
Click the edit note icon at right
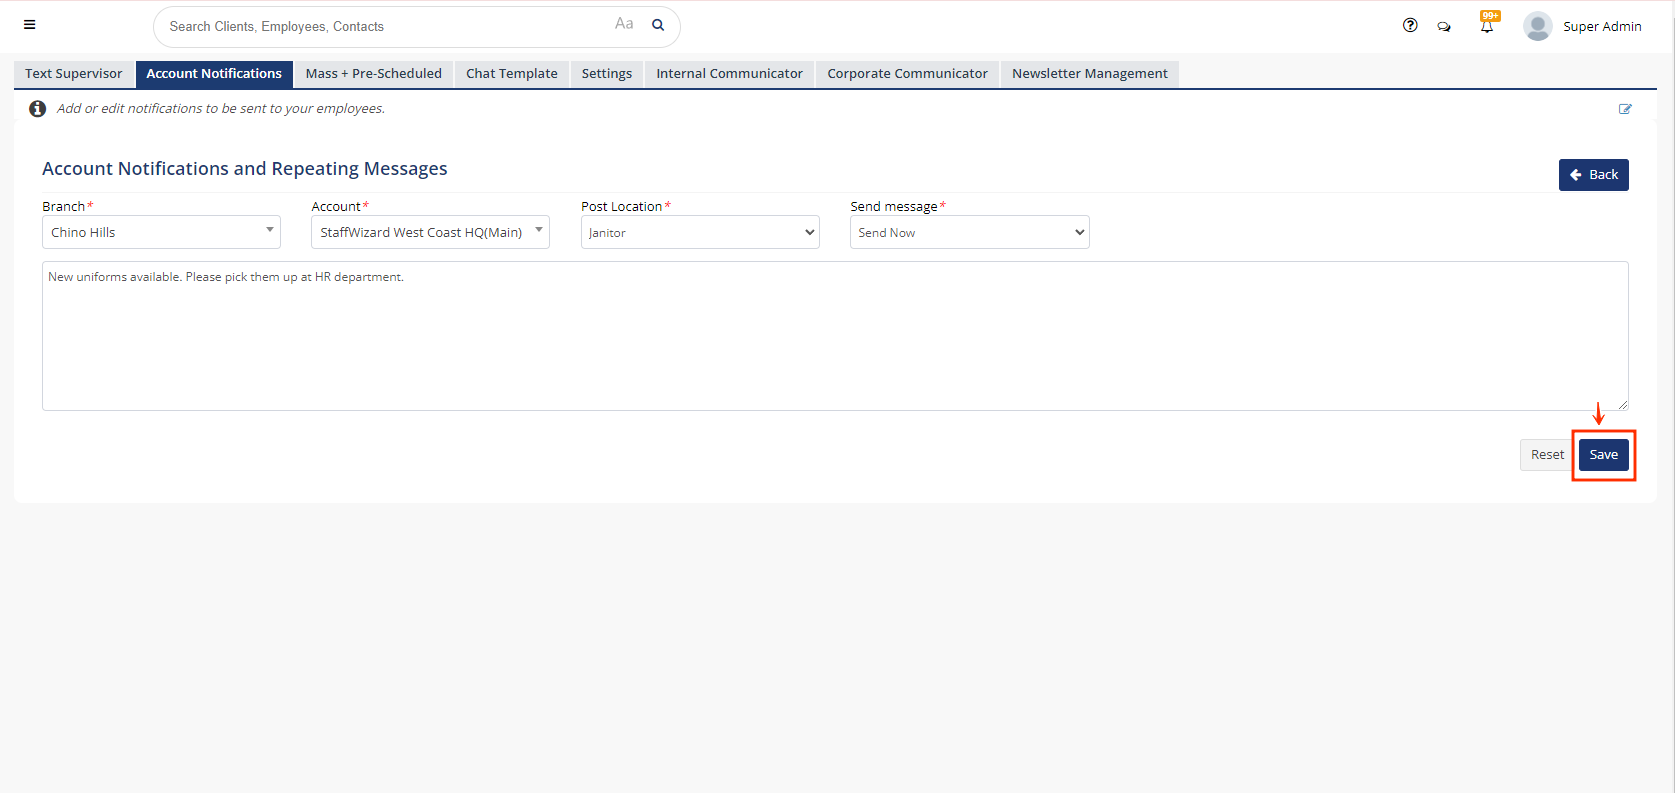pos(1625,109)
